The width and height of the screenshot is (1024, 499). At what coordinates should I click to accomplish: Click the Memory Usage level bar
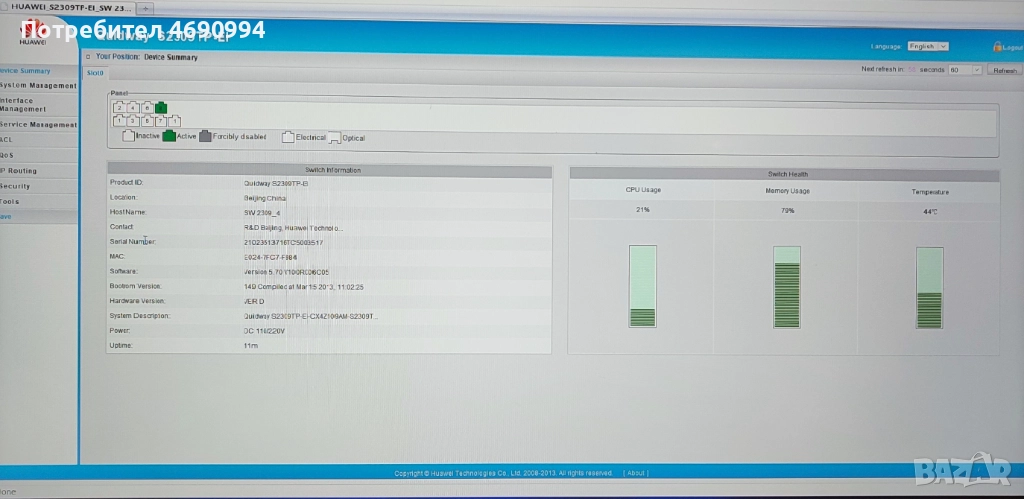(x=787, y=287)
